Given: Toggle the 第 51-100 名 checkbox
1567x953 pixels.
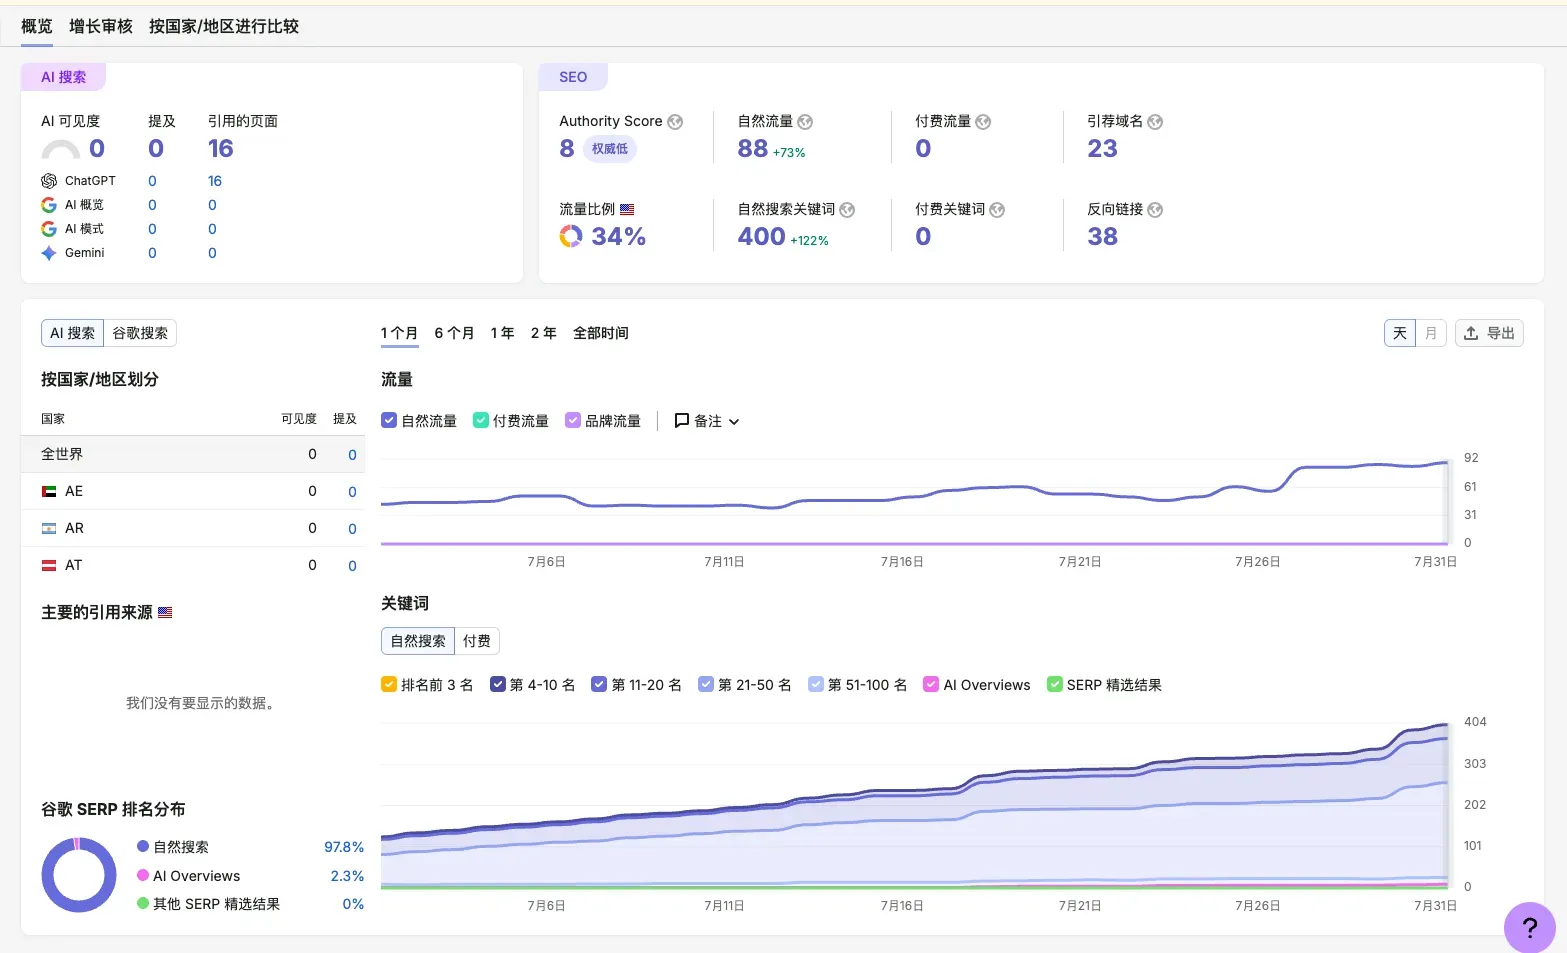Looking at the screenshot, I should 816,685.
